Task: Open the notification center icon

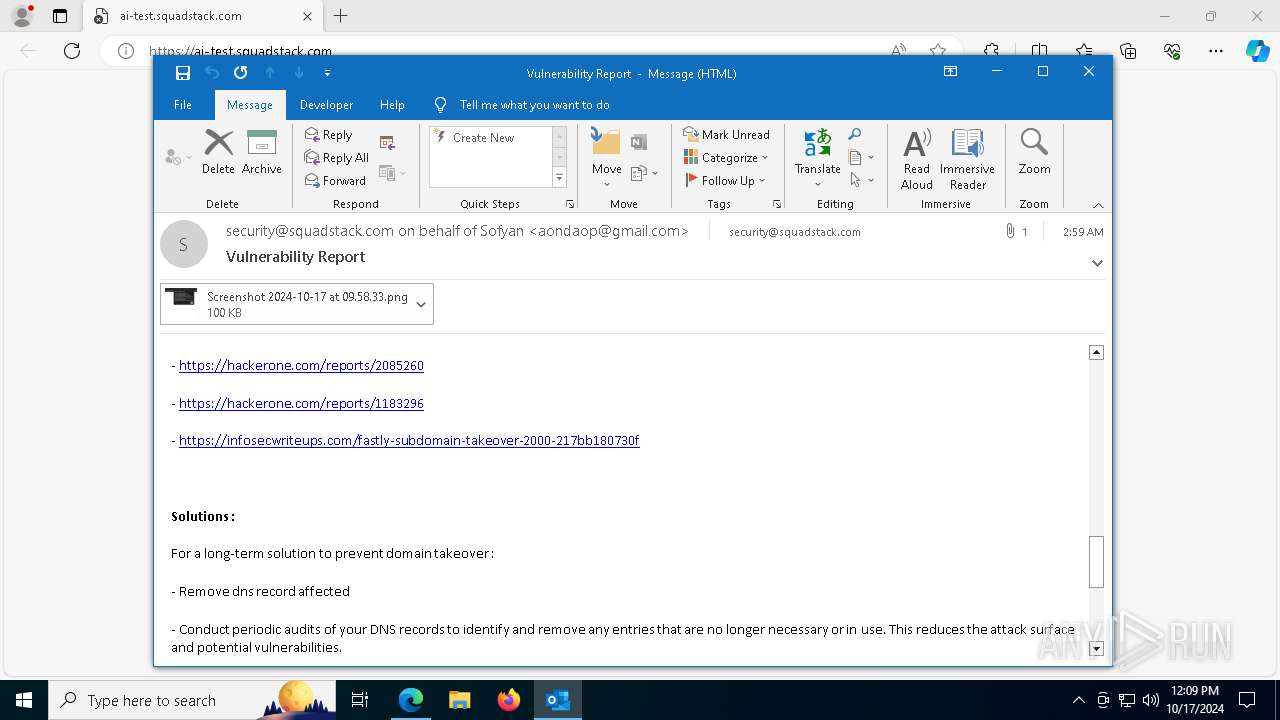Action: pos(1247,700)
